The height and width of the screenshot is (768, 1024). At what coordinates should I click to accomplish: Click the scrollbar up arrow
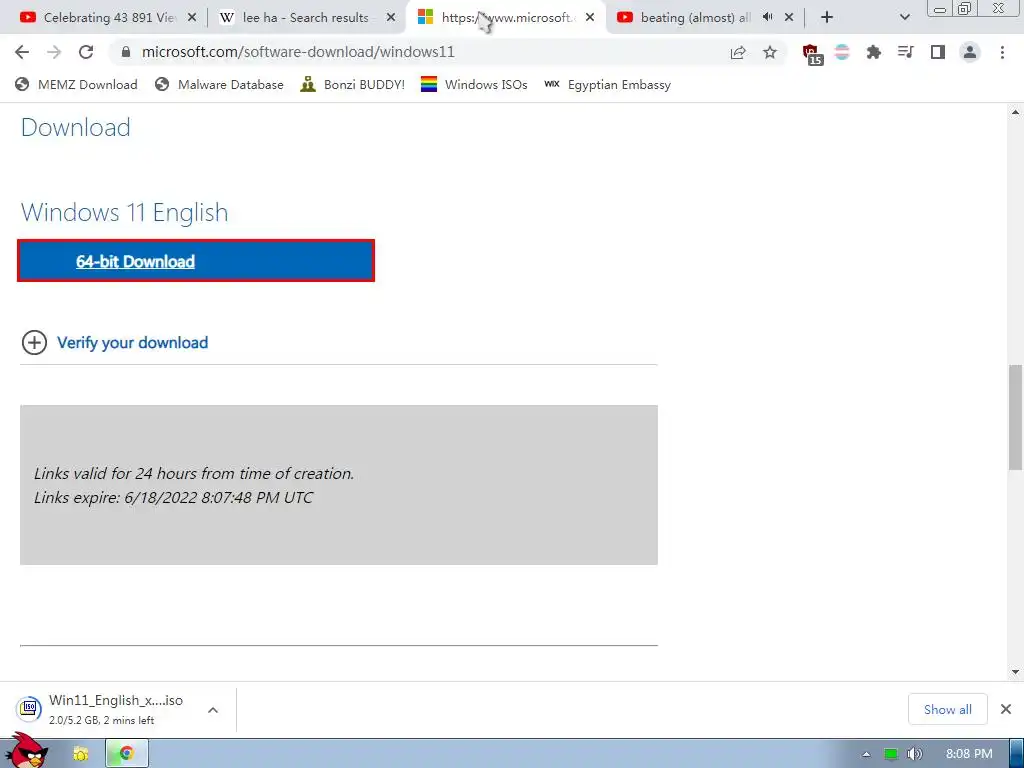1016,112
